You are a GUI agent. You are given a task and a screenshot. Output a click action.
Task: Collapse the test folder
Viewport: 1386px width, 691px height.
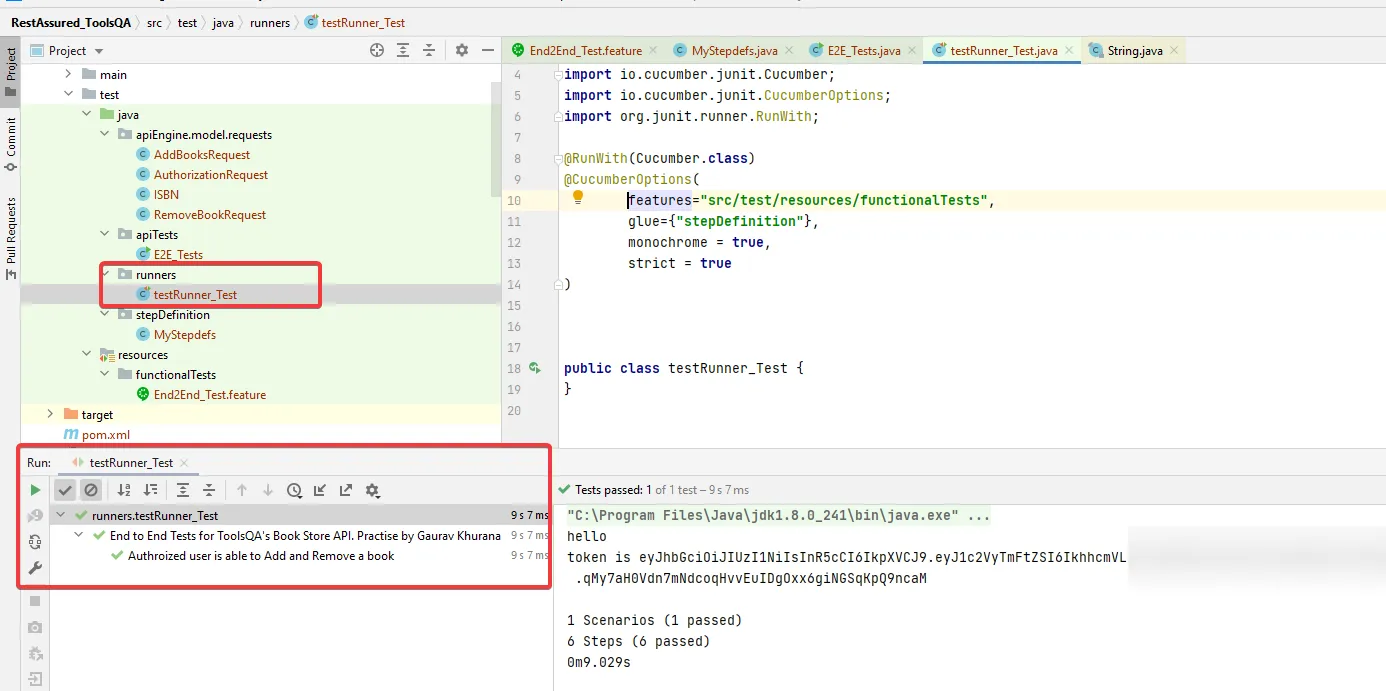click(x=68, y=94)
